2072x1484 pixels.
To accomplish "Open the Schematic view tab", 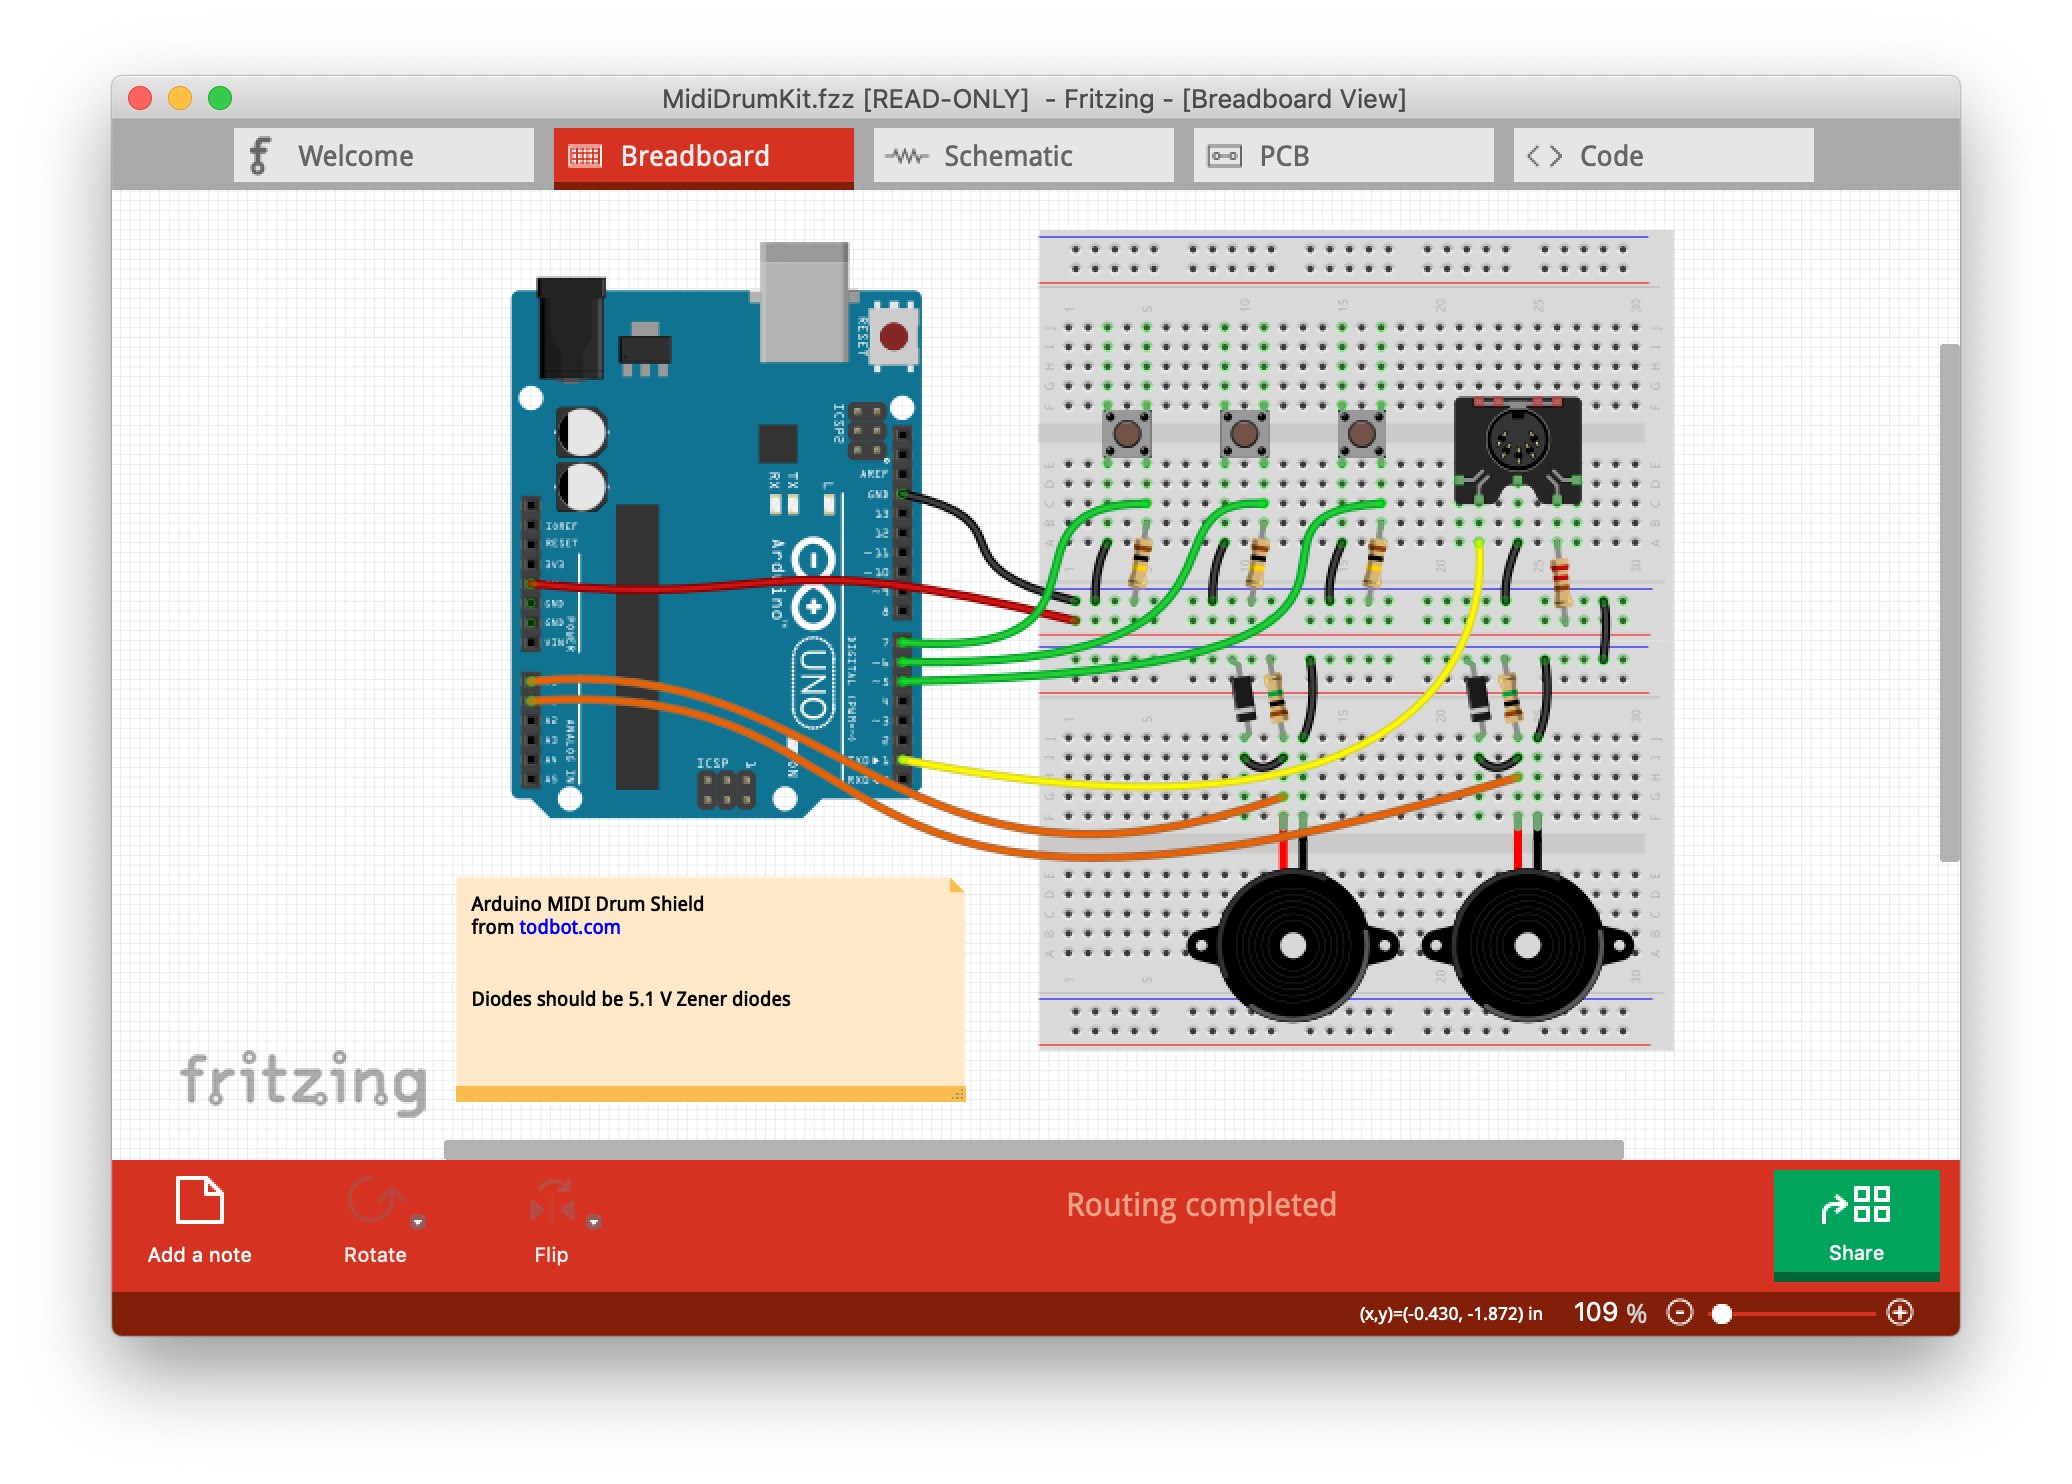I will [x=1024, y=156].
